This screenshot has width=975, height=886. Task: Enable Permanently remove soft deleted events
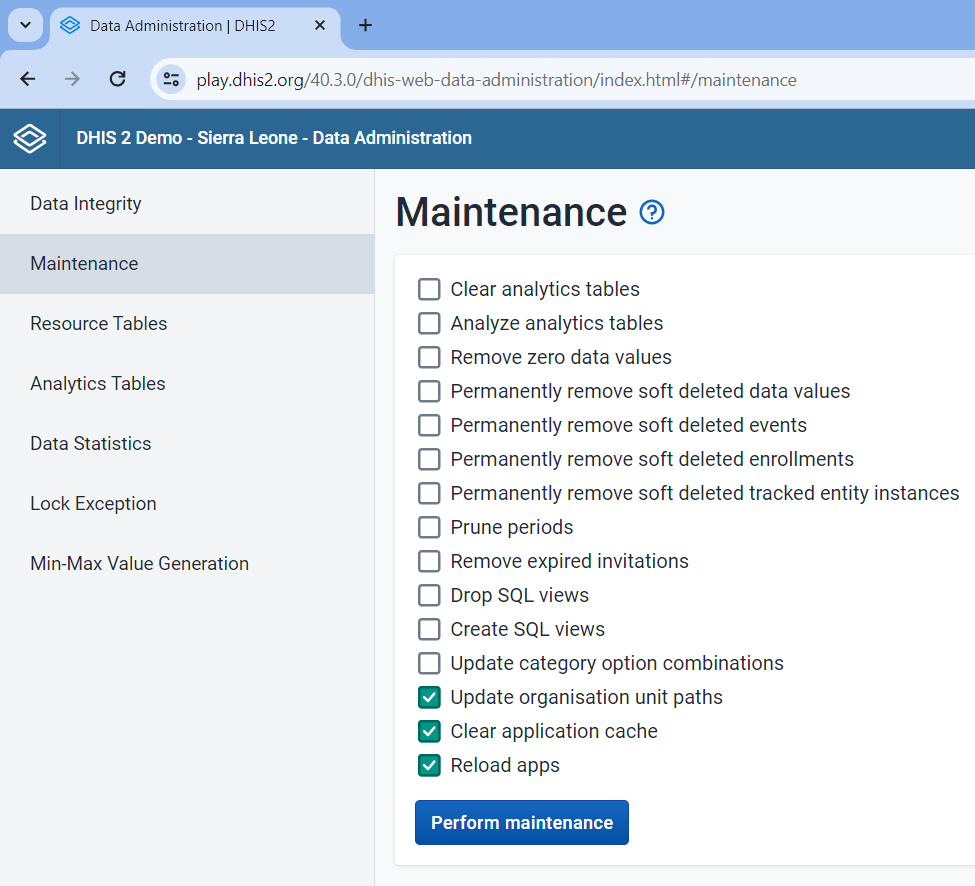(x=429, y=425)
